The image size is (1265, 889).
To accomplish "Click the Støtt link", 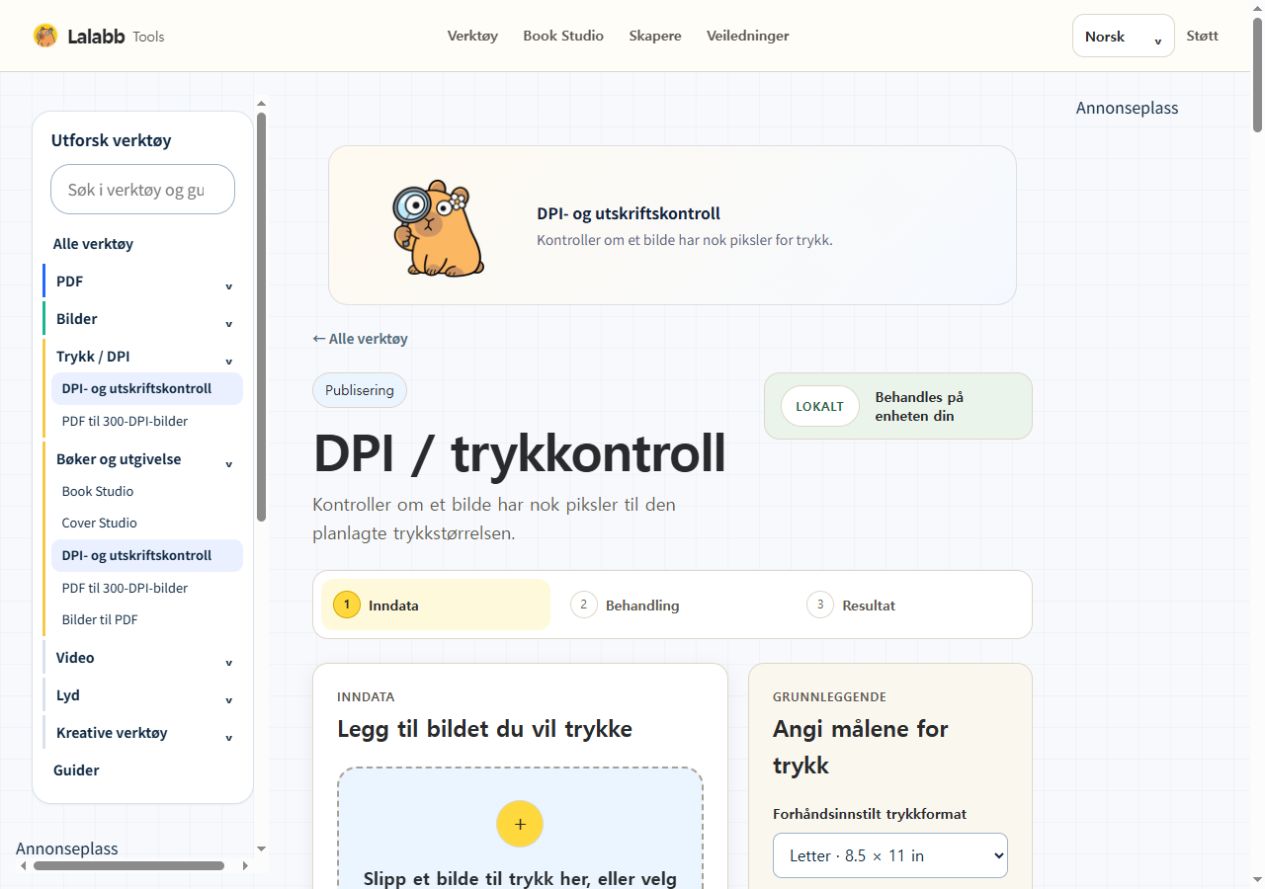I will [1202, 36].
